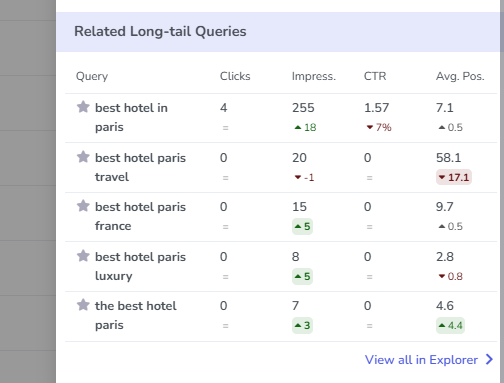
Task: Click red 17.1 position drop badge
Action: tap(454, 177)
